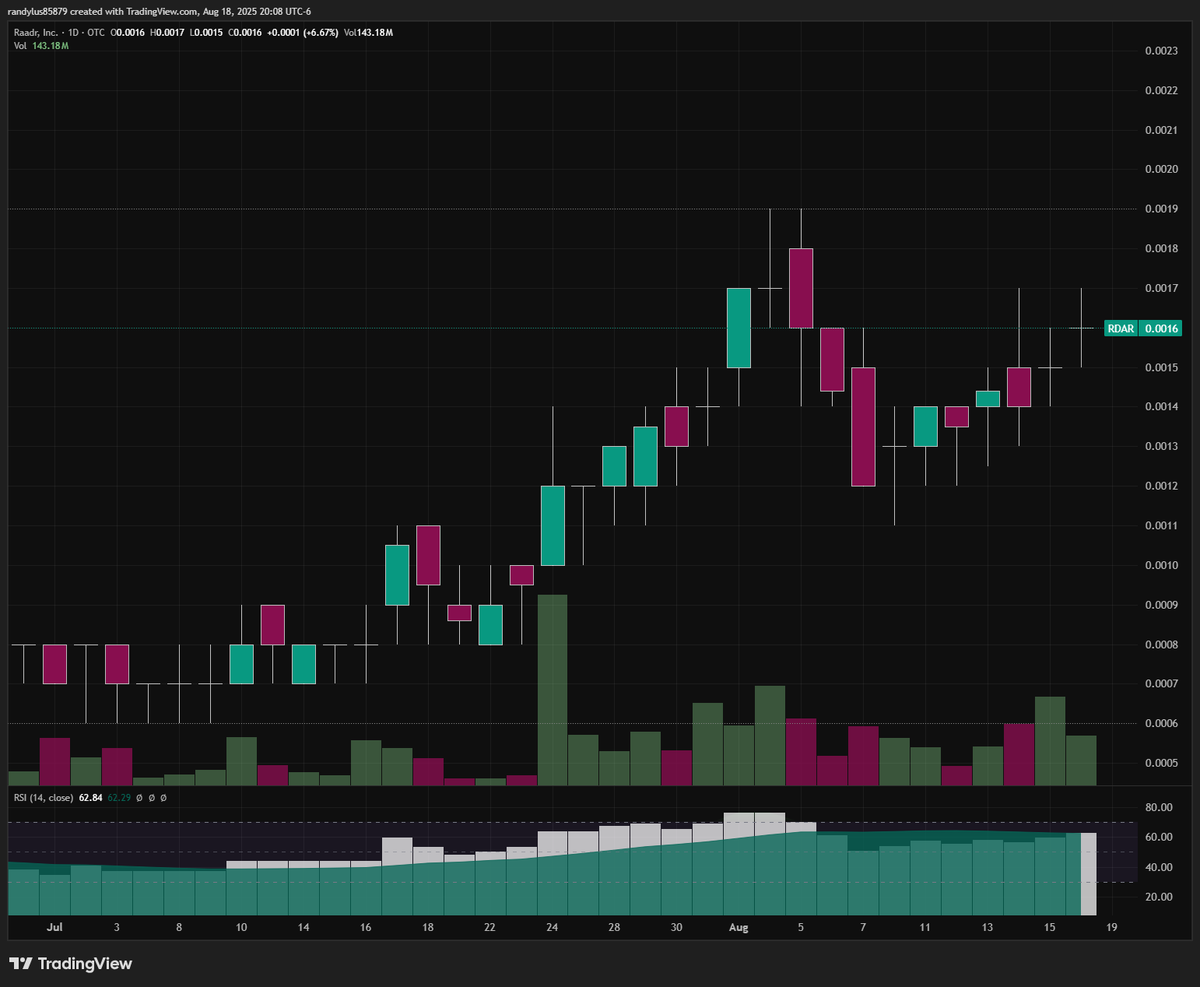Click the 0.0007 price axis label

click(x=1160, y=684)
